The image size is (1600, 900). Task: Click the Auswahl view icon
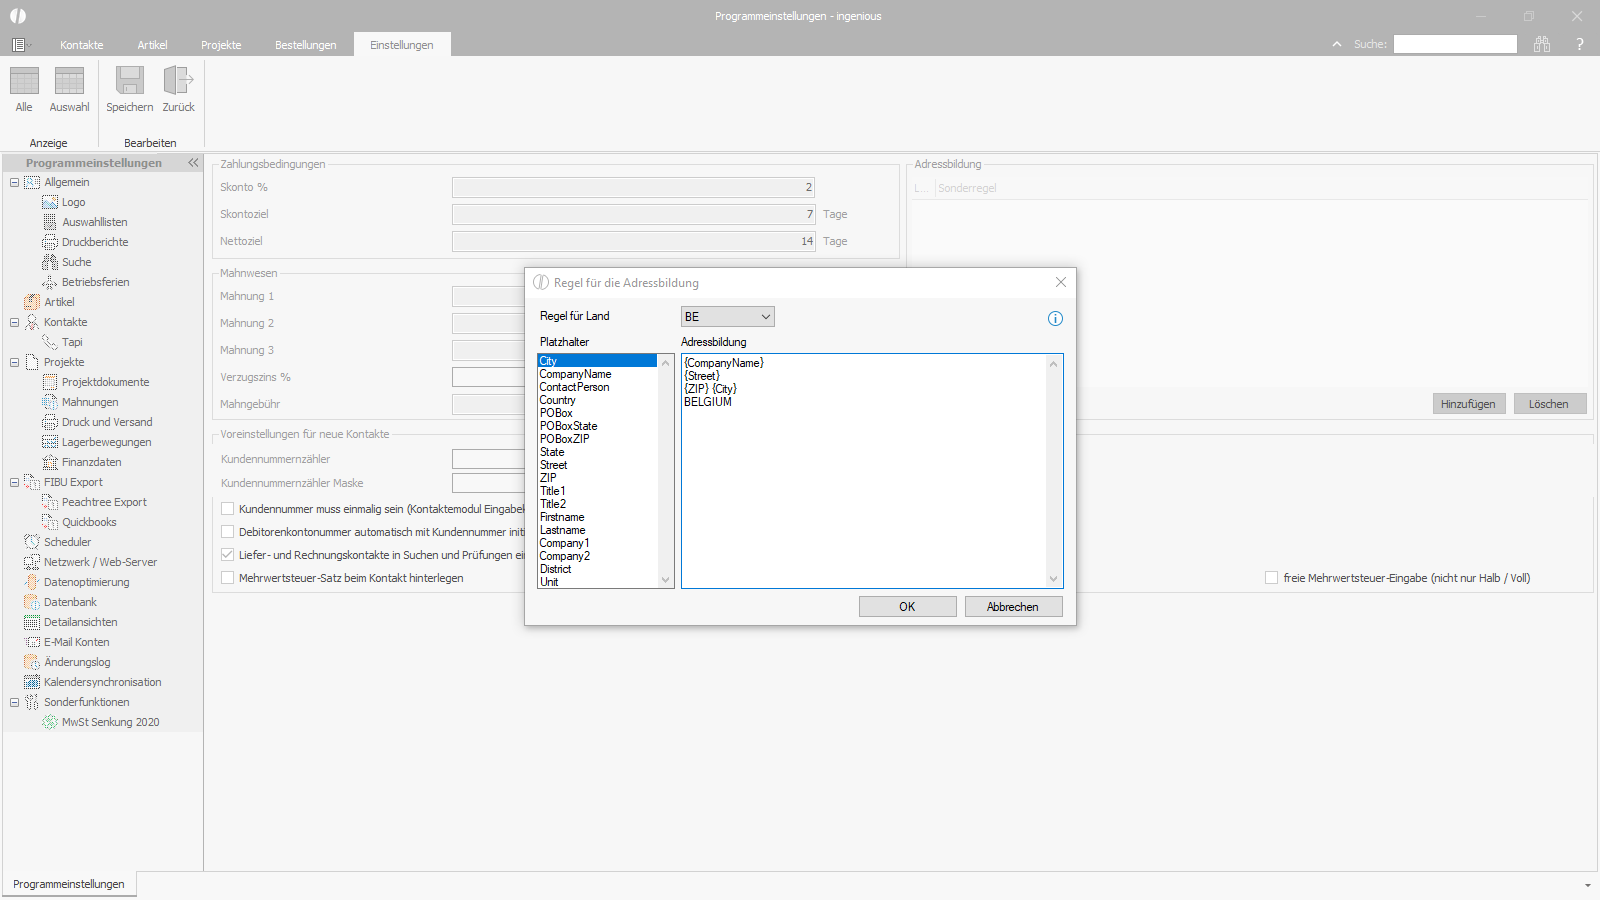69,81
